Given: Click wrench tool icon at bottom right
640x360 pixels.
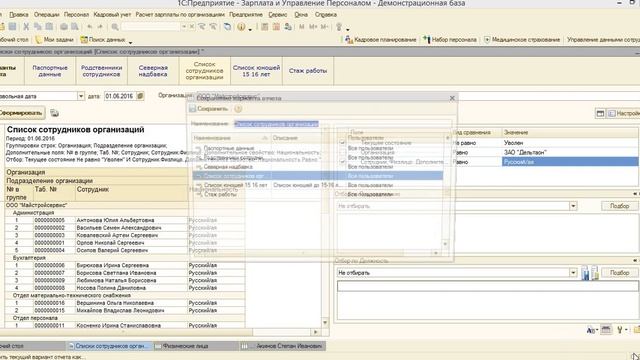Looking at the screenshot, I should coord(620,330).
